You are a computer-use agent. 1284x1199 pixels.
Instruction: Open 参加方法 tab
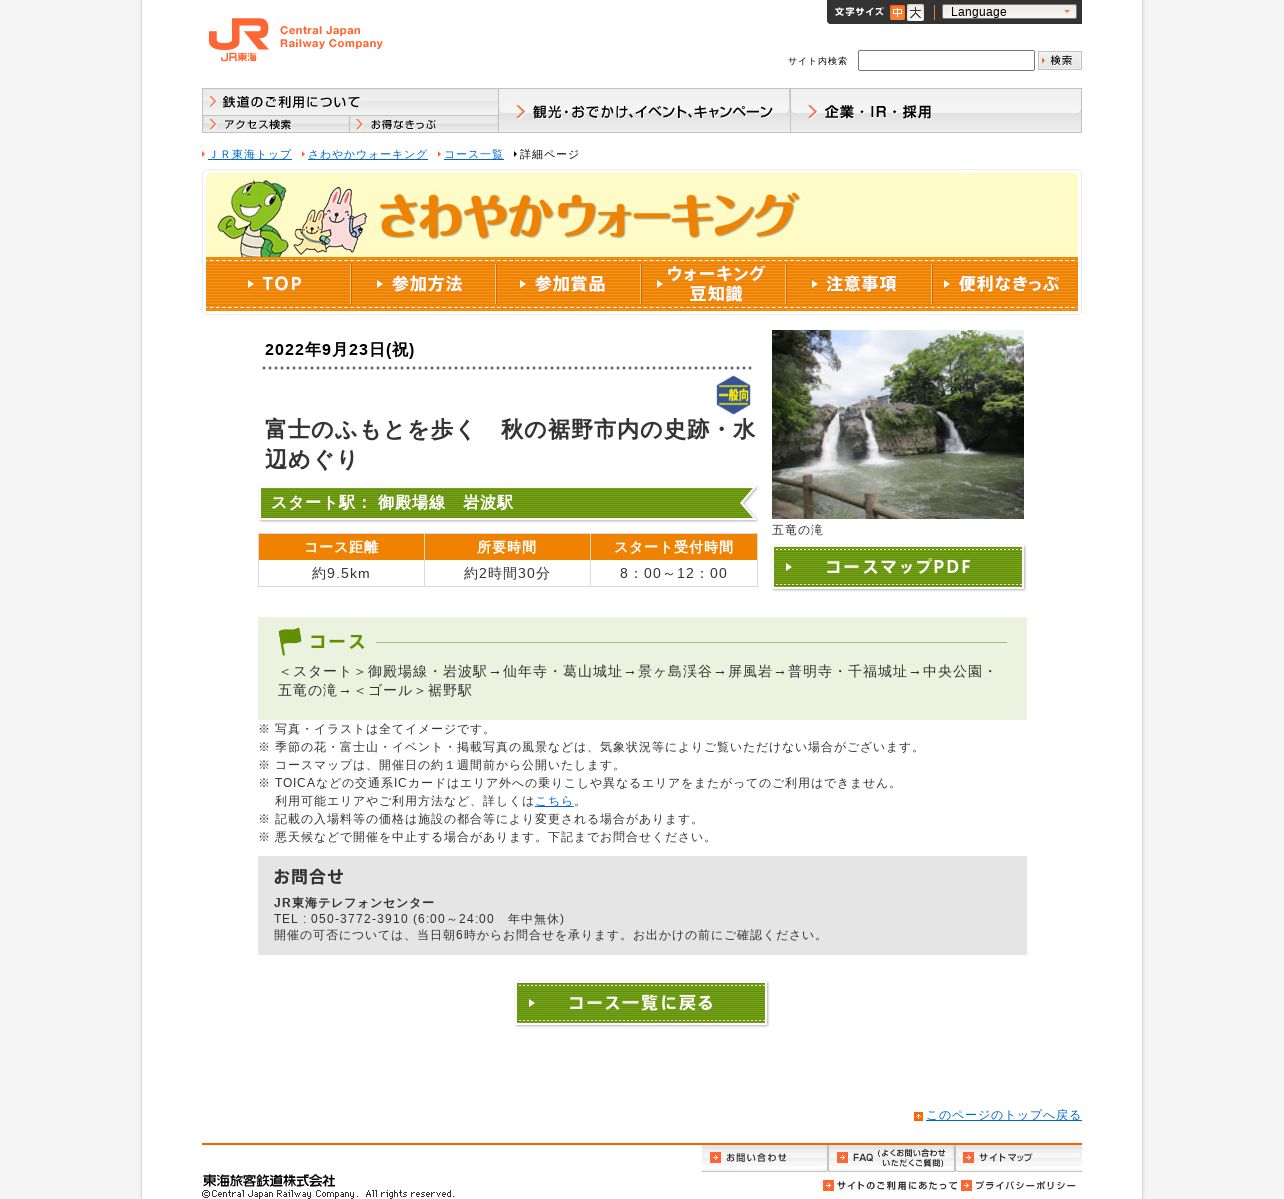point(423,284)
